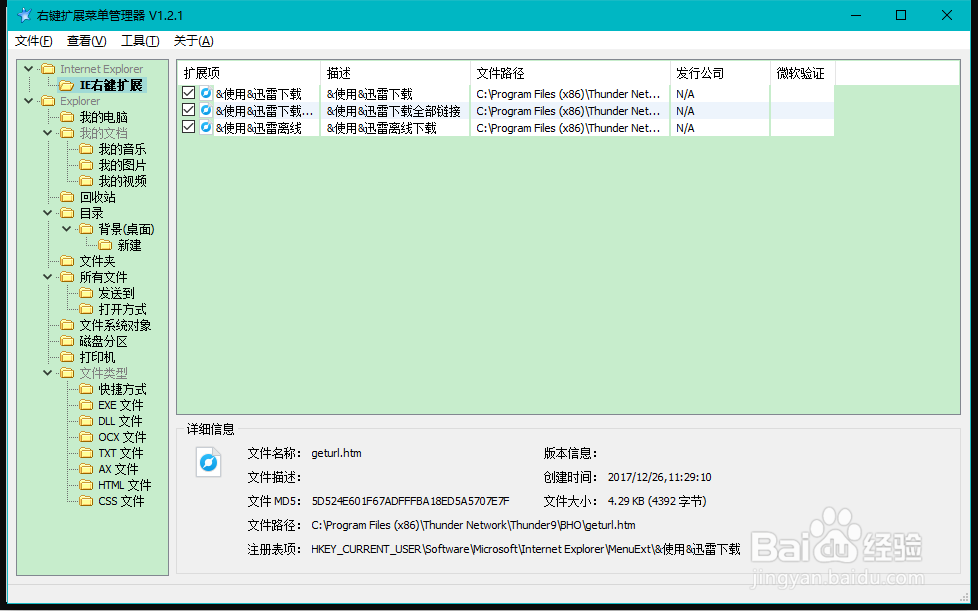Click file size 4.29 KB (4392 字节)
The image size is (978, 611).
(x=657, y=501)
